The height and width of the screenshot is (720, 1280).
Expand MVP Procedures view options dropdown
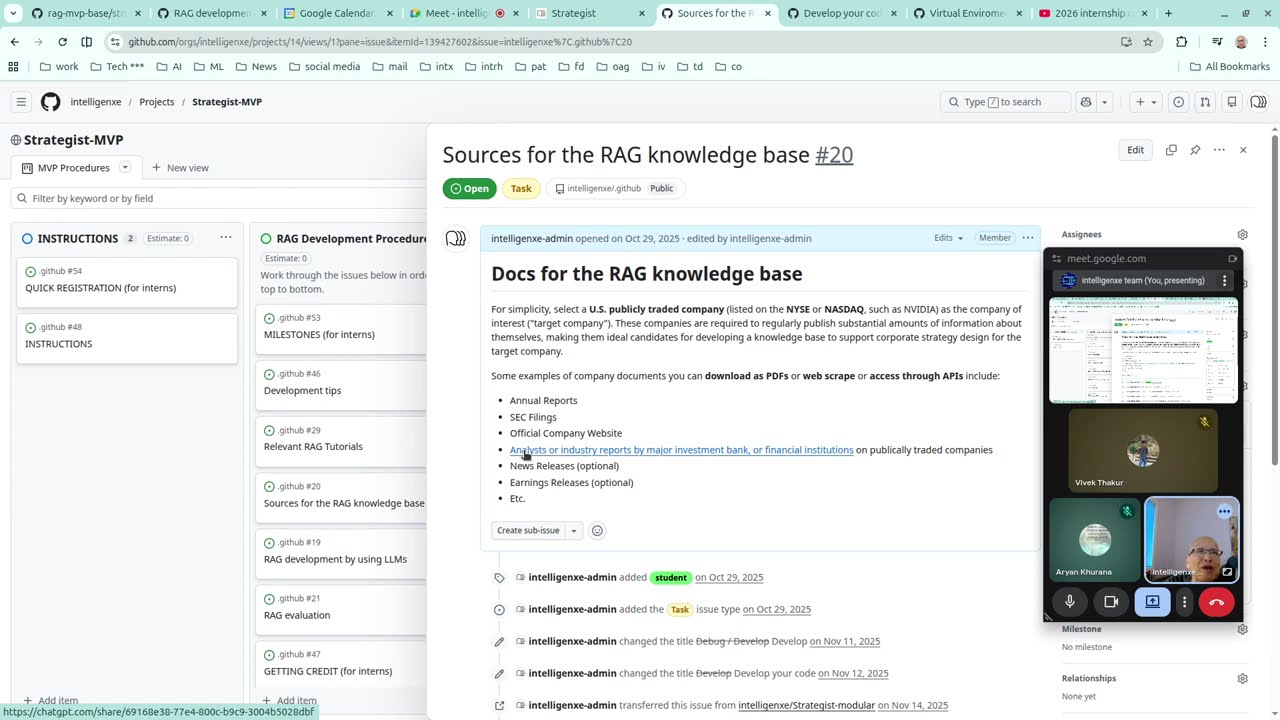coord(125,167)
